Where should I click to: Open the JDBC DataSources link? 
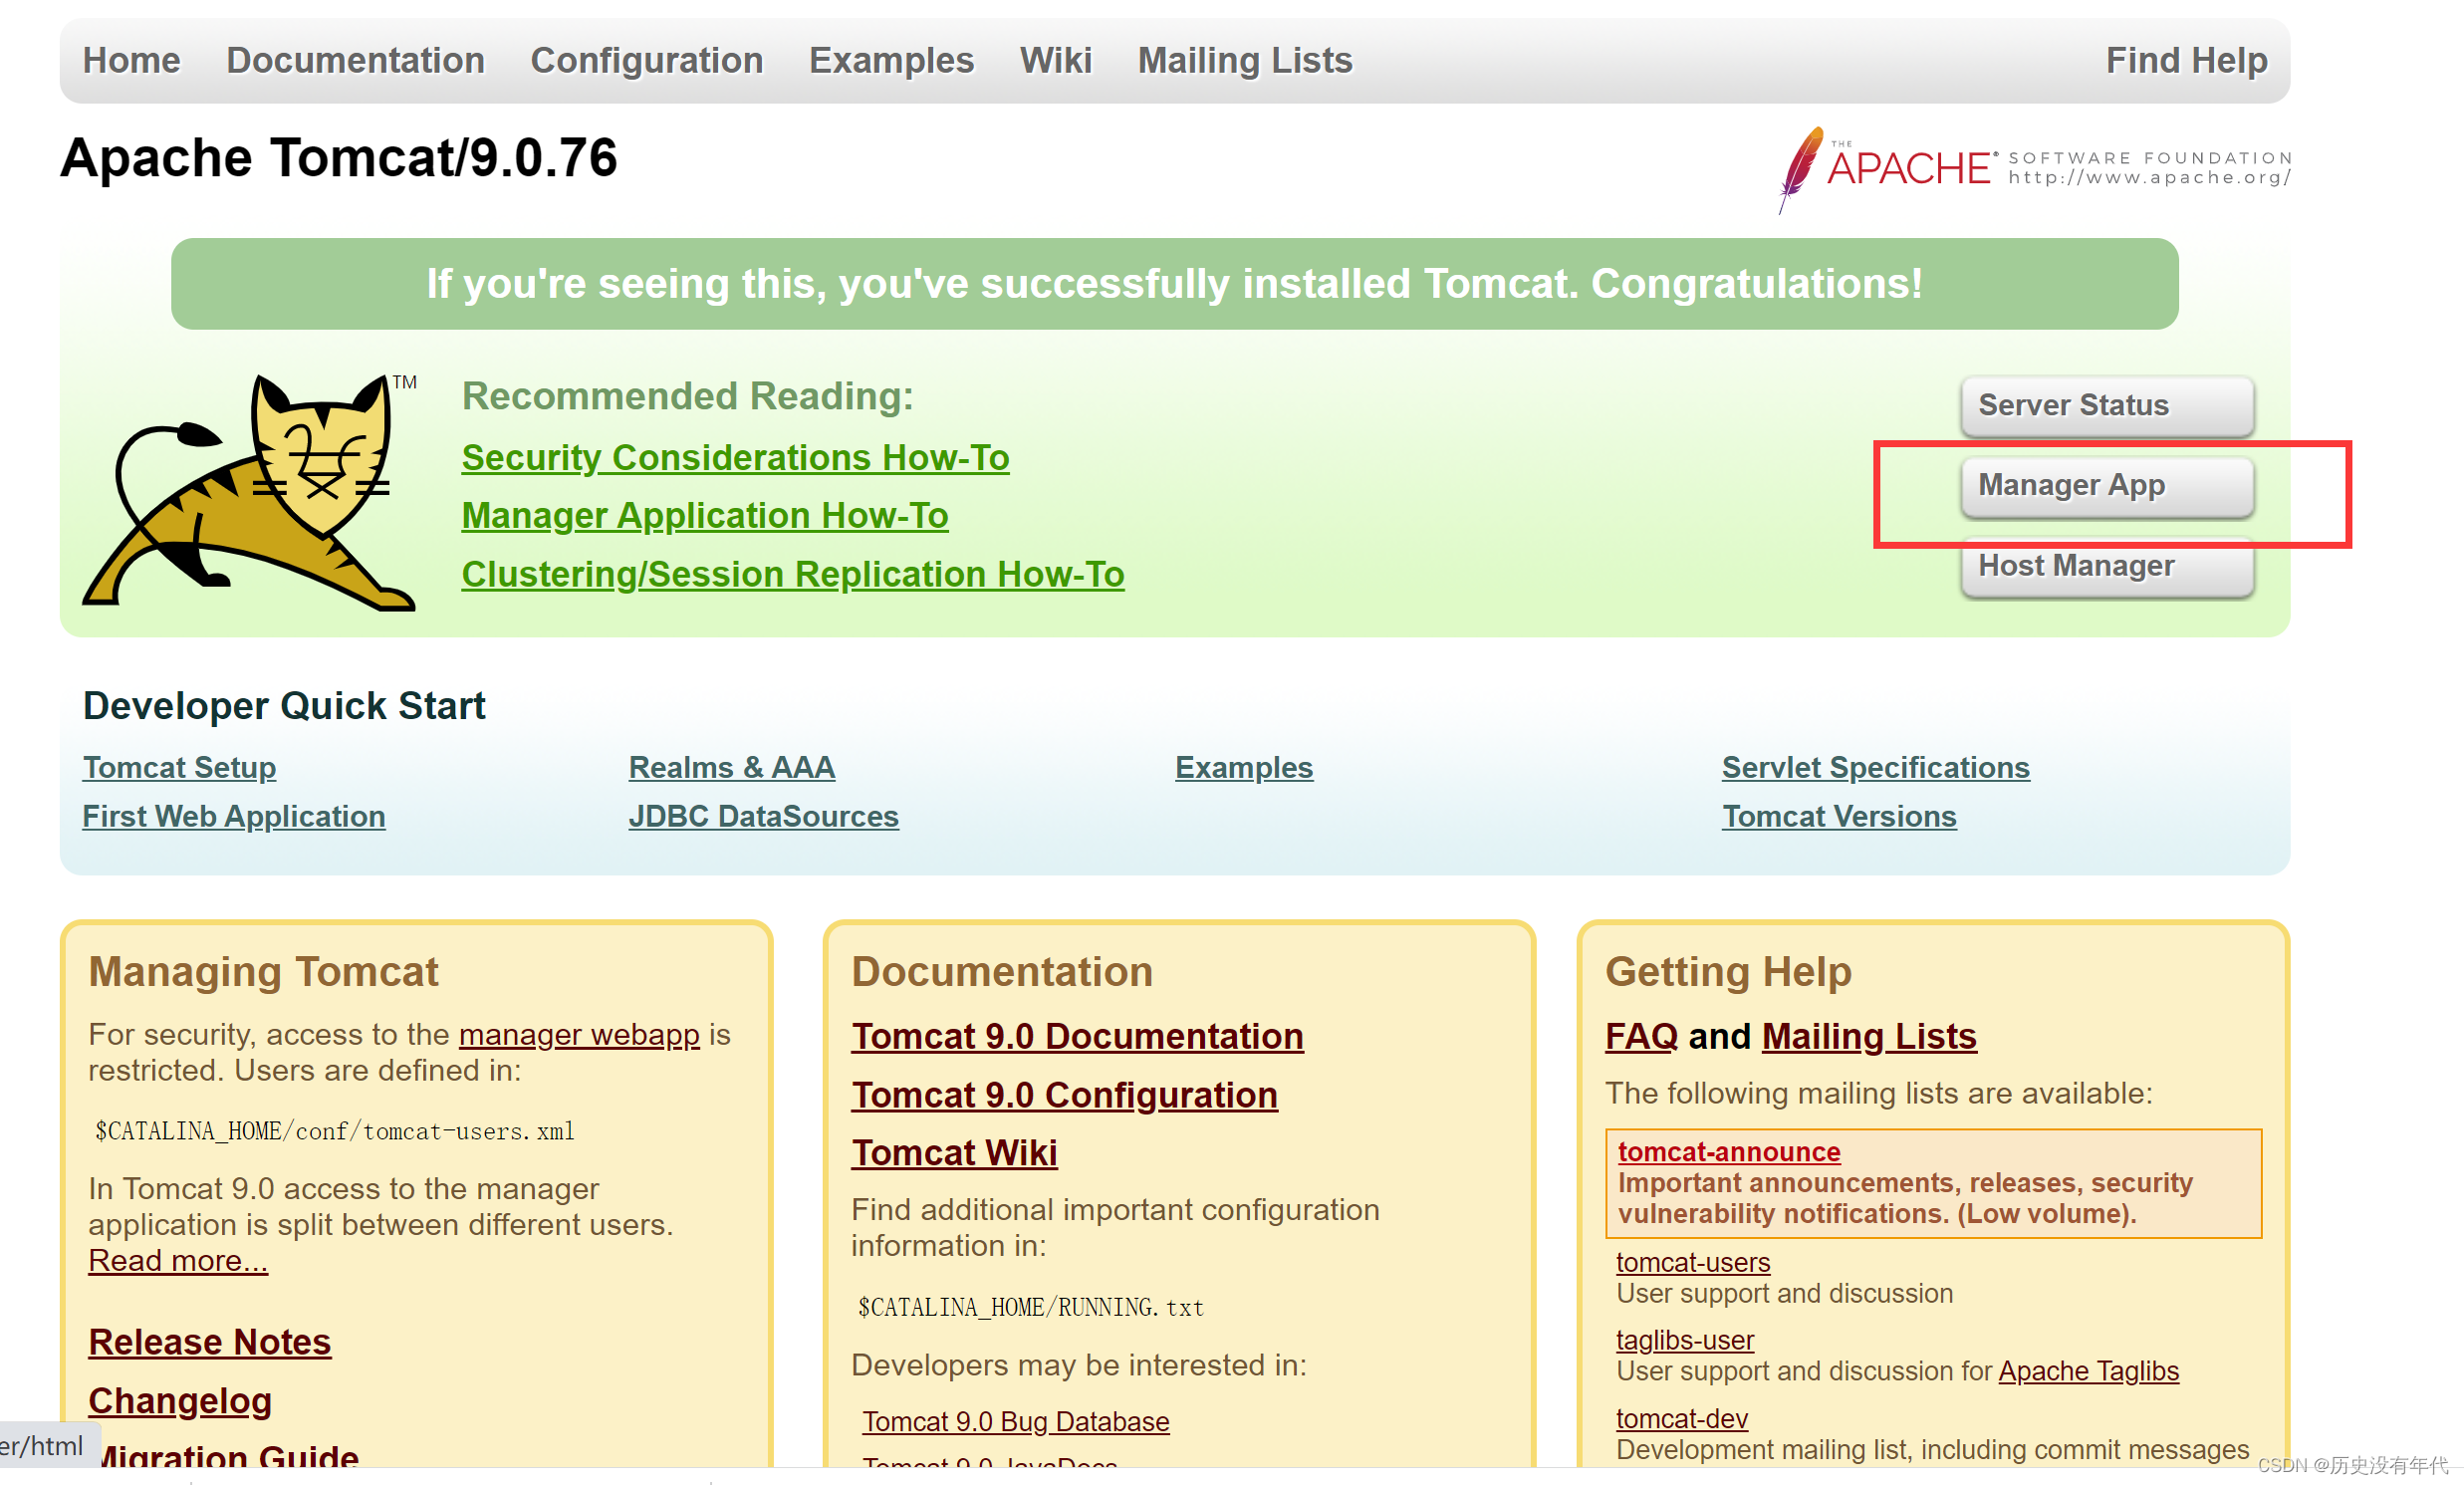click(x=763, y=817)
